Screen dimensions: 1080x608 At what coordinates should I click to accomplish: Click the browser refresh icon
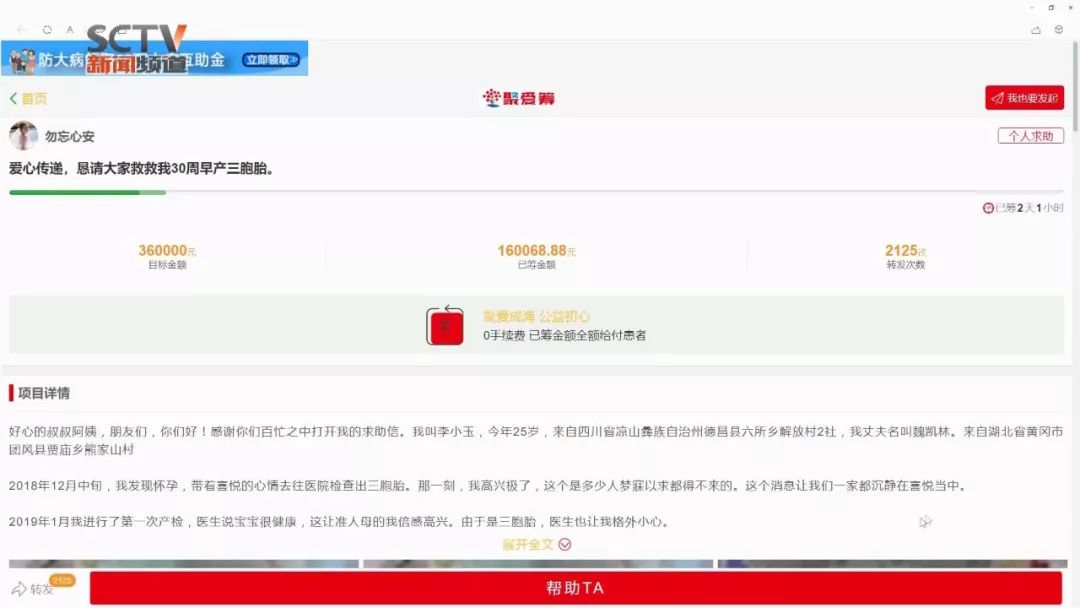[x=47, y=30]
